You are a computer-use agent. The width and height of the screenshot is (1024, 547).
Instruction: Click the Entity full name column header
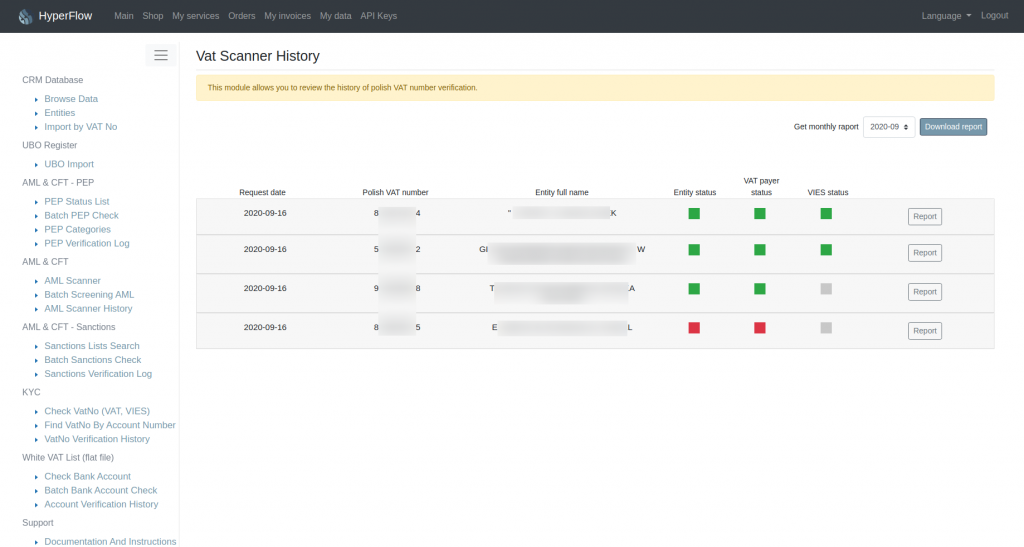tap(562, 193)
